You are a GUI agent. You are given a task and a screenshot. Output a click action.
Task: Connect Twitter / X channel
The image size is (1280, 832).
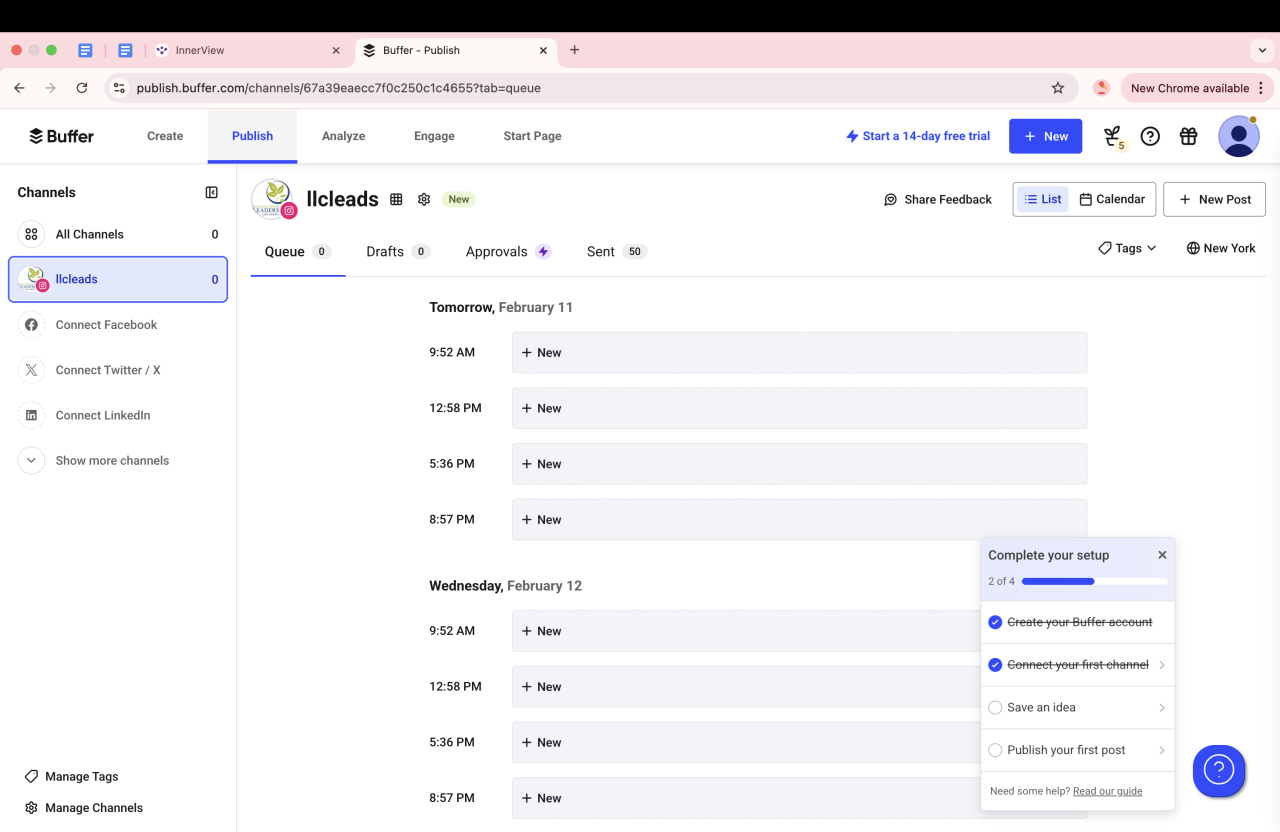[118, 370]
